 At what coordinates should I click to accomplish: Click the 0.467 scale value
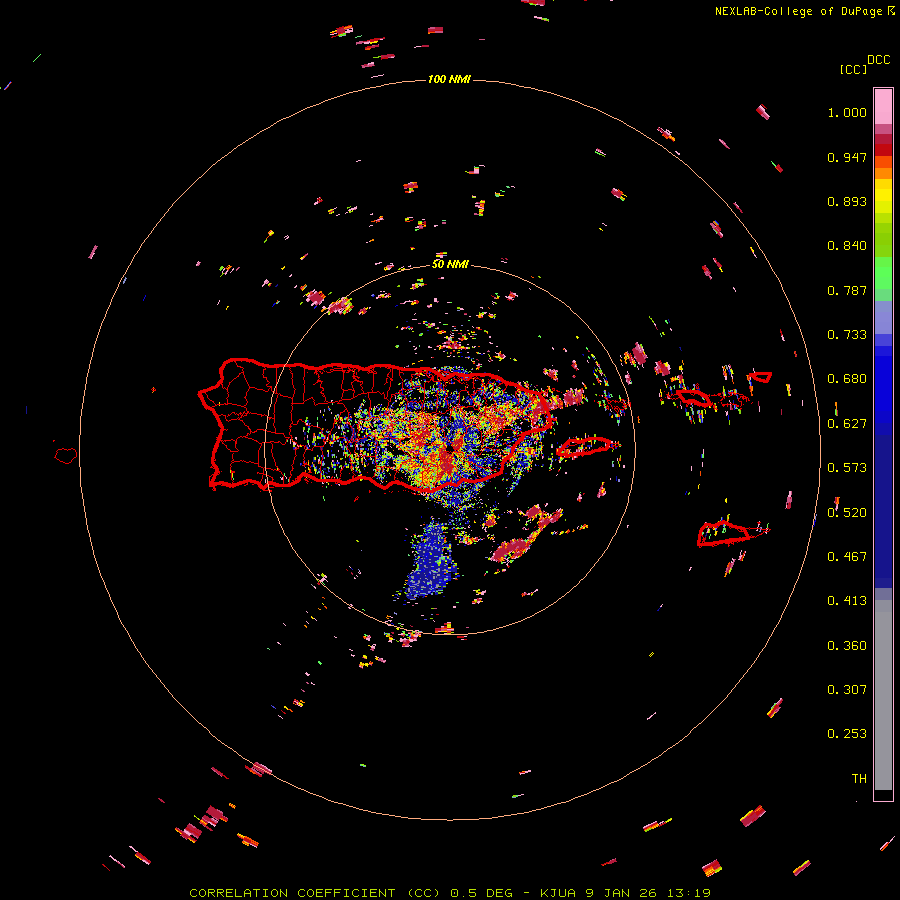[847, 557]
